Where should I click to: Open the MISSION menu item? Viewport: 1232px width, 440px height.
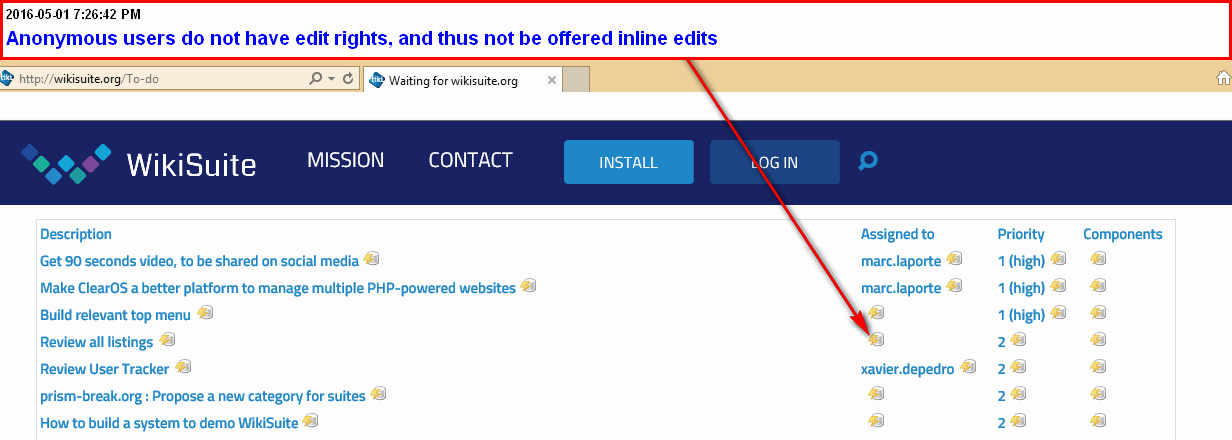click(x=345, y=161)
